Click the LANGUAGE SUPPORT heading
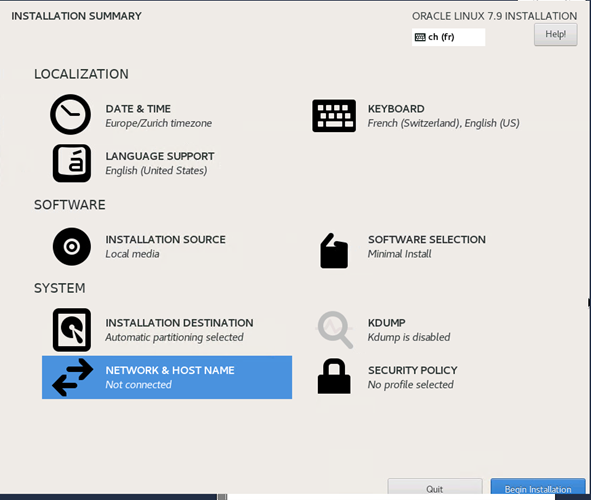Viewport: 591px width, 500px height. pyautogui.click(x=160, y=156)
